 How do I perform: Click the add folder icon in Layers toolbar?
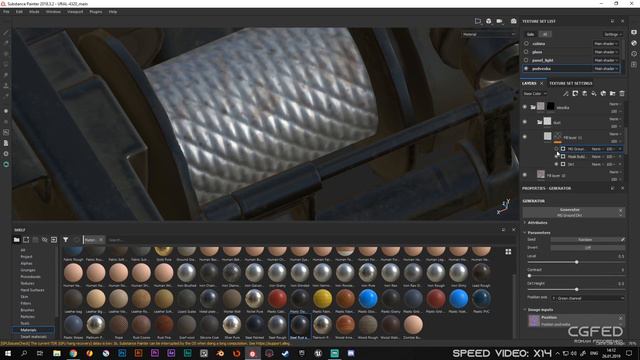pos(613,93)
